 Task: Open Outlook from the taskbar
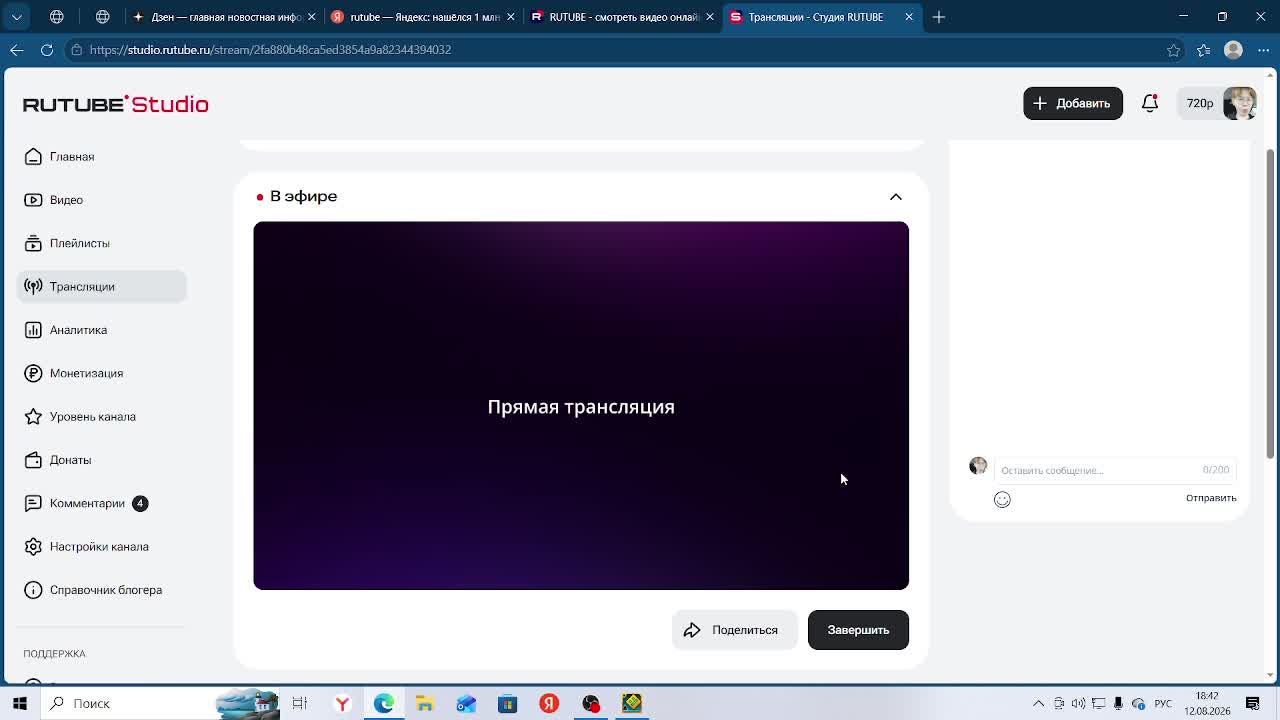[x=466, y=703]
